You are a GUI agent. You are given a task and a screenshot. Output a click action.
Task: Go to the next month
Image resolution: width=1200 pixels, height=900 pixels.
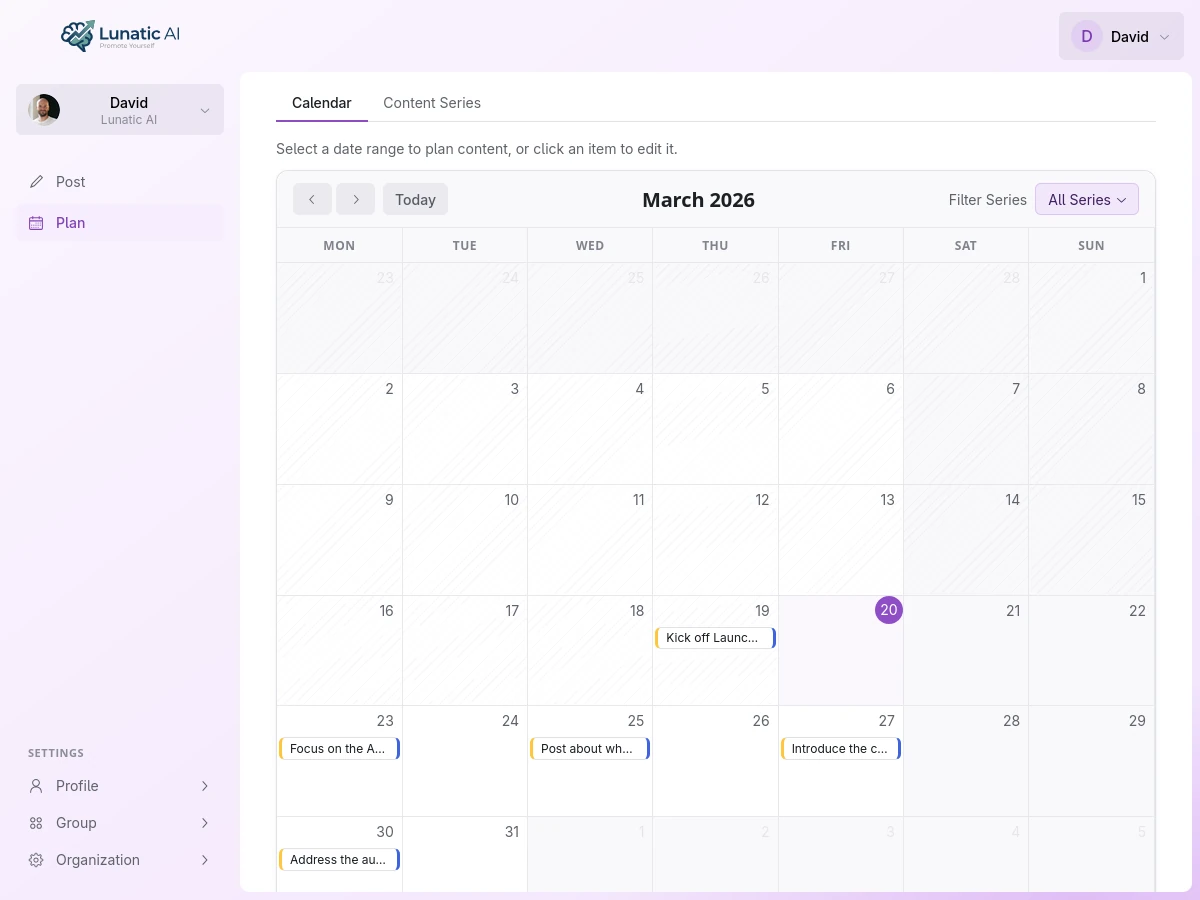[355, 199]
